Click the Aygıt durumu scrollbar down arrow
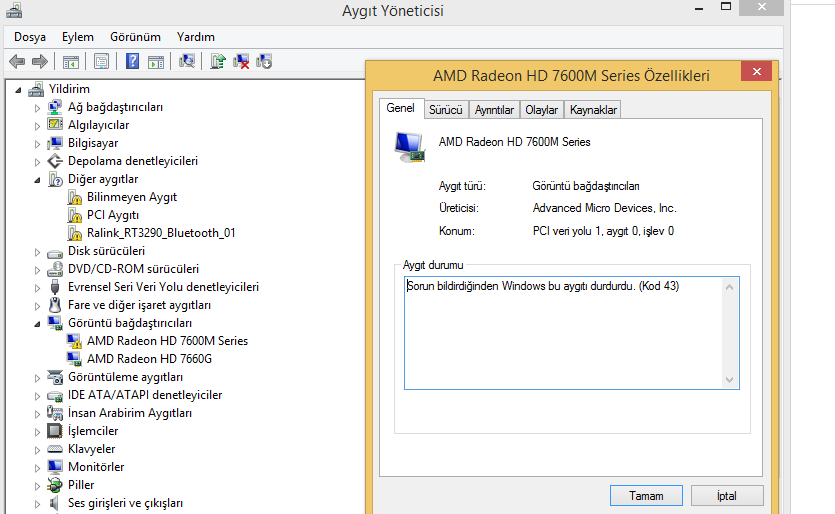The height and width of the screenshot is (514, 835). click(730, 379)
